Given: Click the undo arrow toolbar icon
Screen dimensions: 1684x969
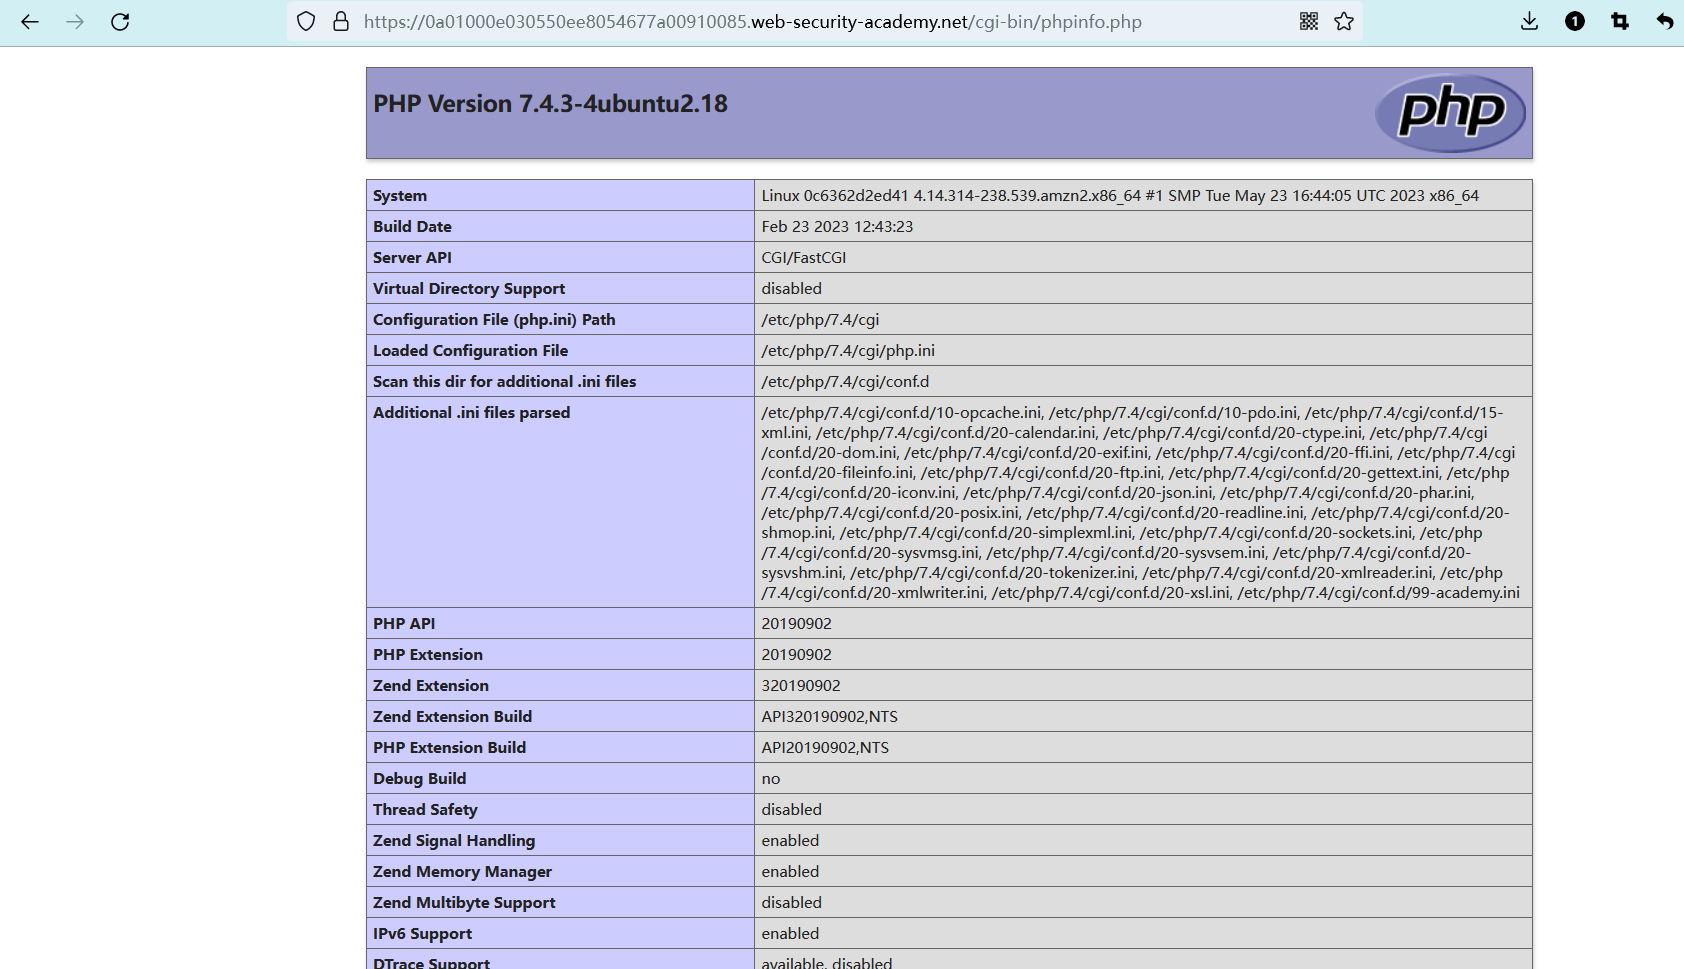Looking at the screenshot, I should tap(1664, 22).
